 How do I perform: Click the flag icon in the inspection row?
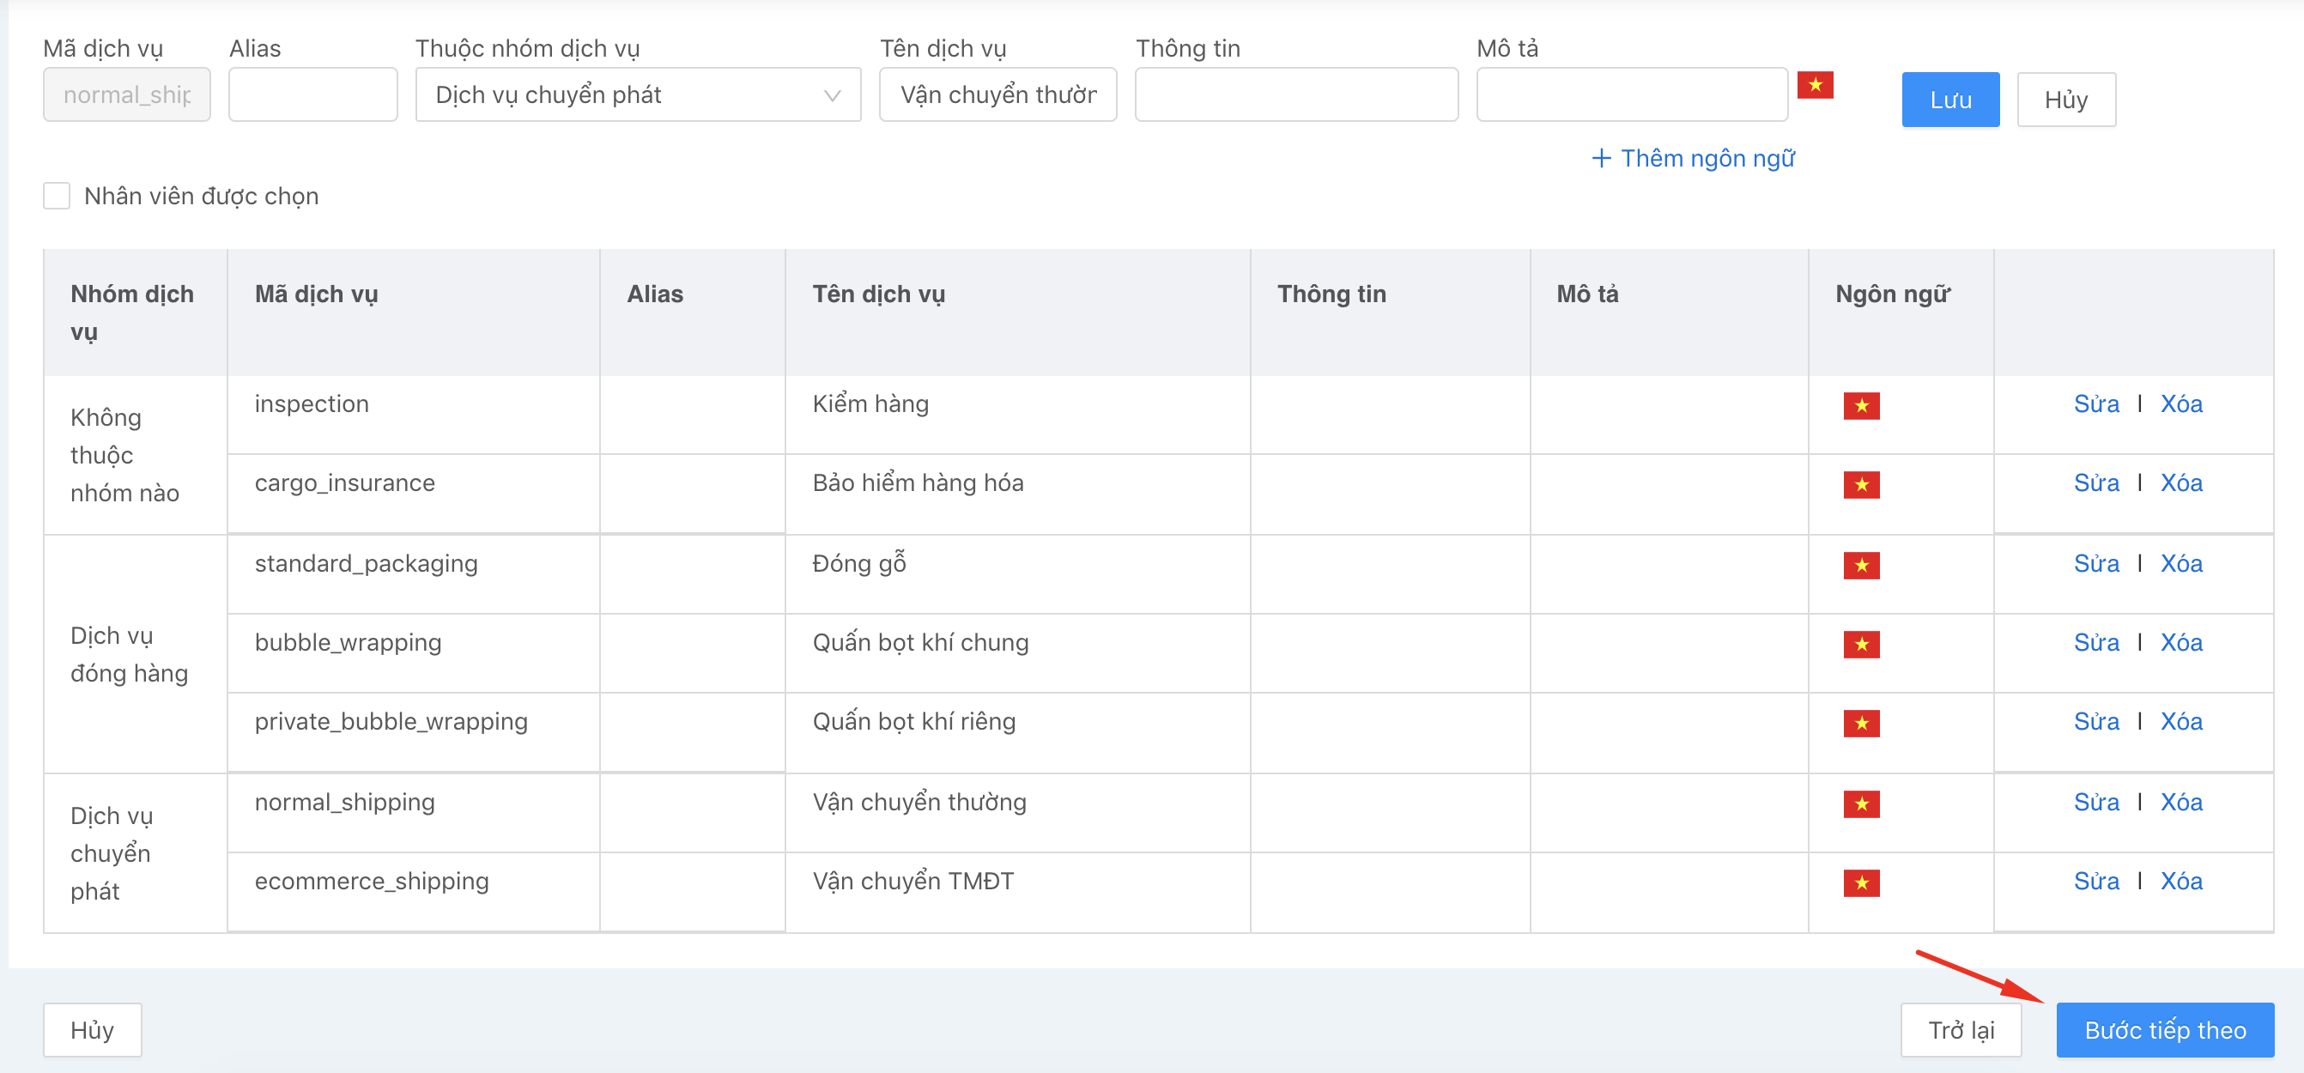(x=1861, y=406)
